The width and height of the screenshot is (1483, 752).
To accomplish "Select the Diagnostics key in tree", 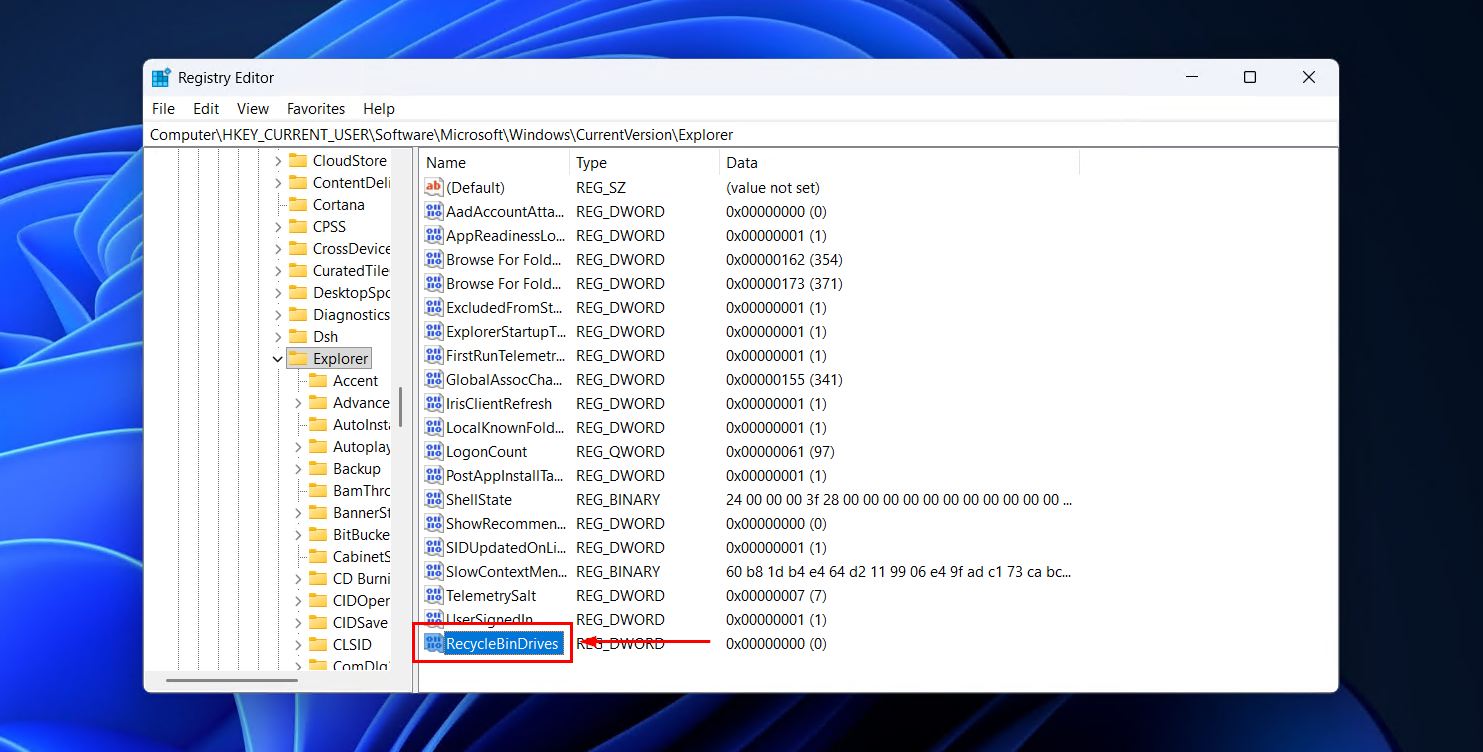I will click(350, 314).
